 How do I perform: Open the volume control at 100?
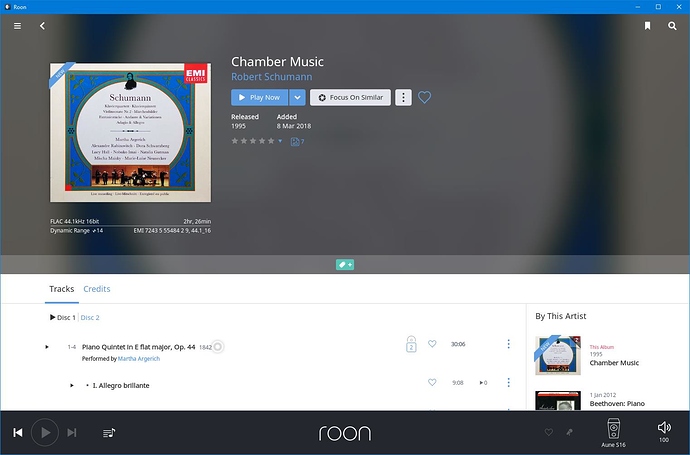(664, 431)
